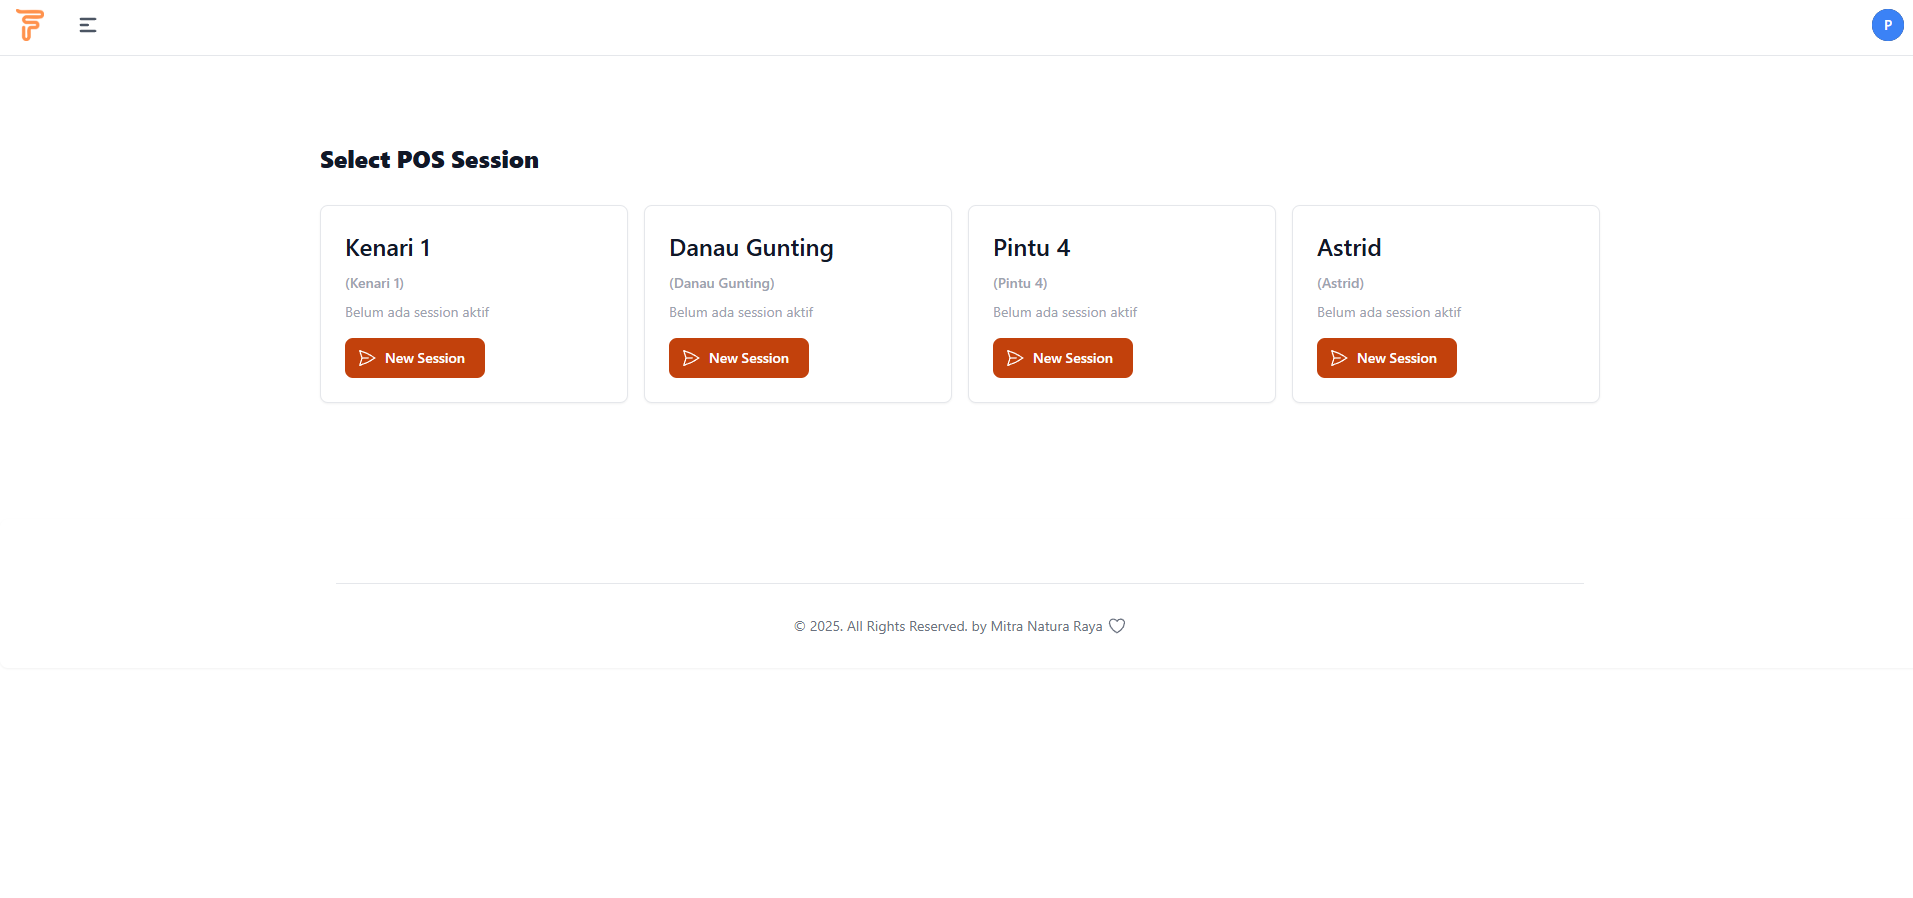Click the orange app logo in the header
The width and height of the screenshot is (1913, 898).
[x=30, y=25]
